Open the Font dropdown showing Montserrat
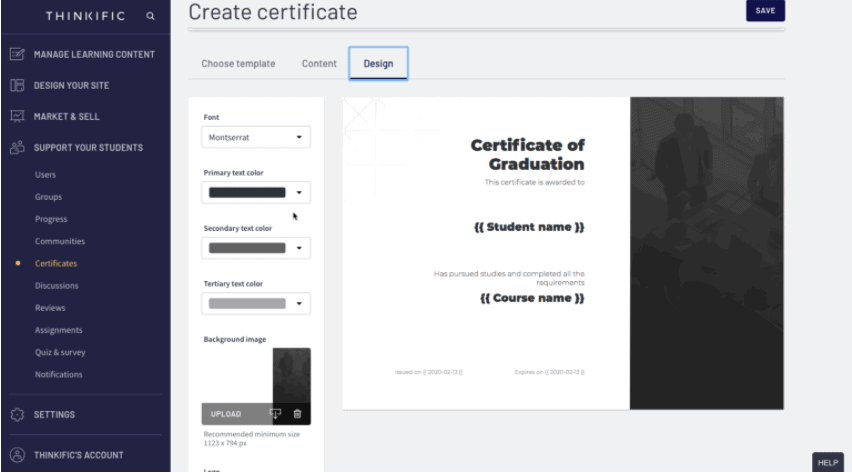This screenshot has height=473, width=852. (x=256, y=137)
